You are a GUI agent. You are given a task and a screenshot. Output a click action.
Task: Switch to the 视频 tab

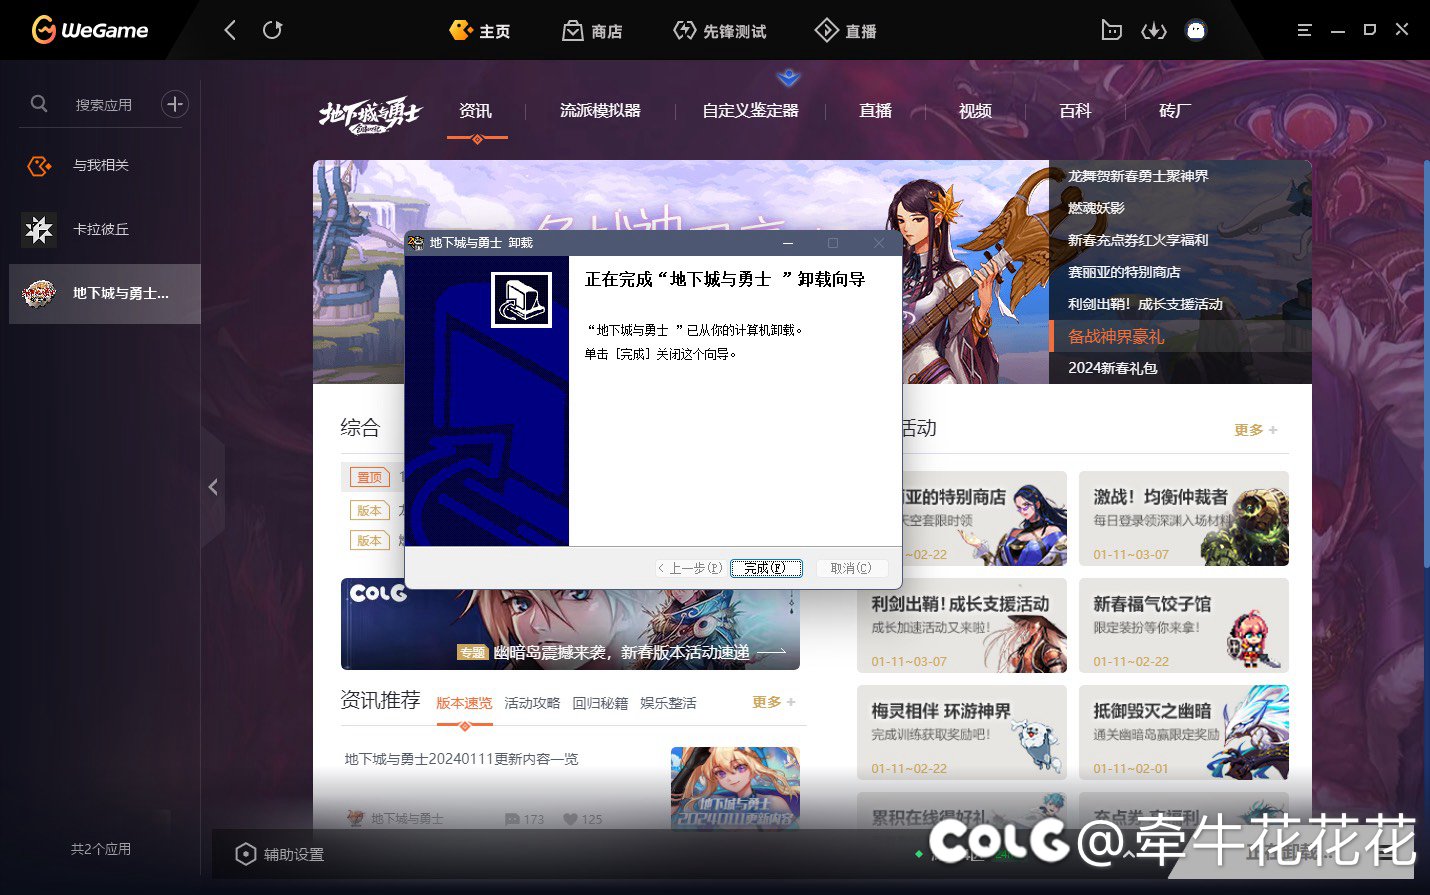pos(975,111)
